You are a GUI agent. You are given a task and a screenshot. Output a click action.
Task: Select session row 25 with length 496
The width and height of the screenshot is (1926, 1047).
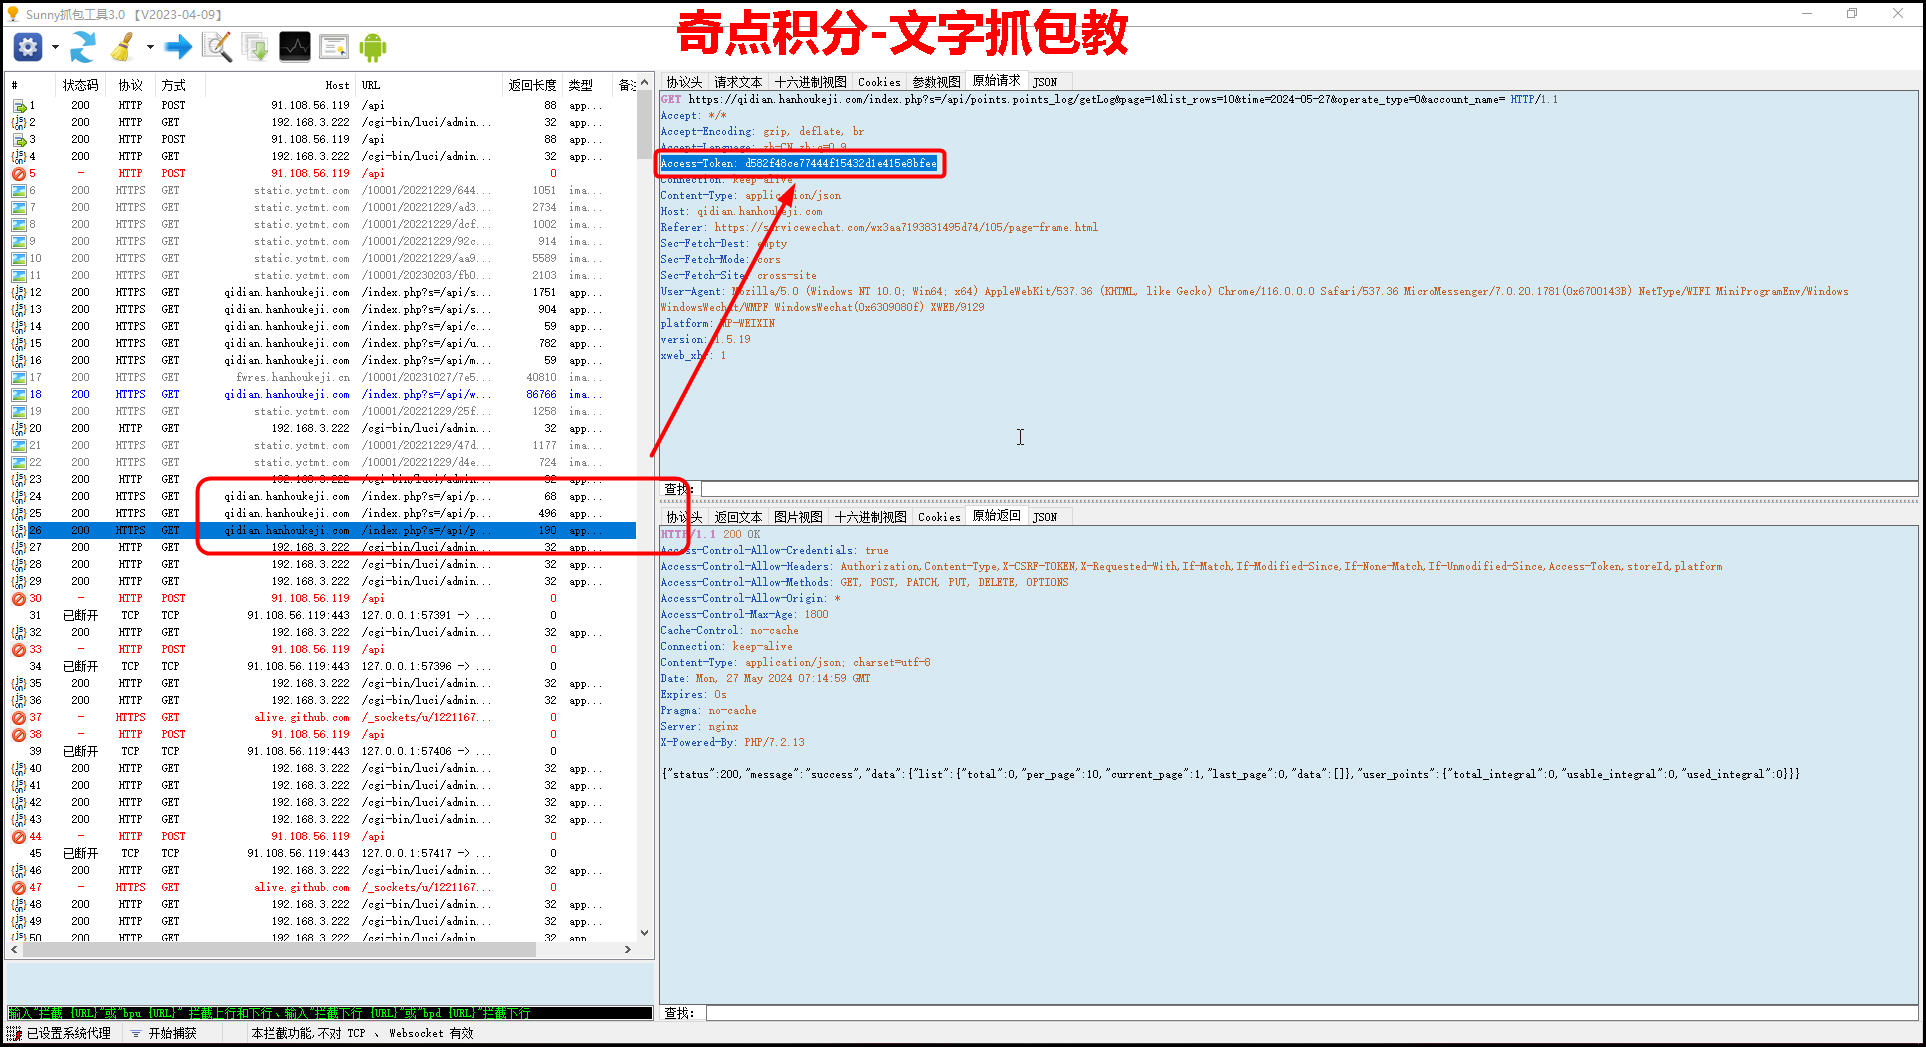[x=322, y=514]
